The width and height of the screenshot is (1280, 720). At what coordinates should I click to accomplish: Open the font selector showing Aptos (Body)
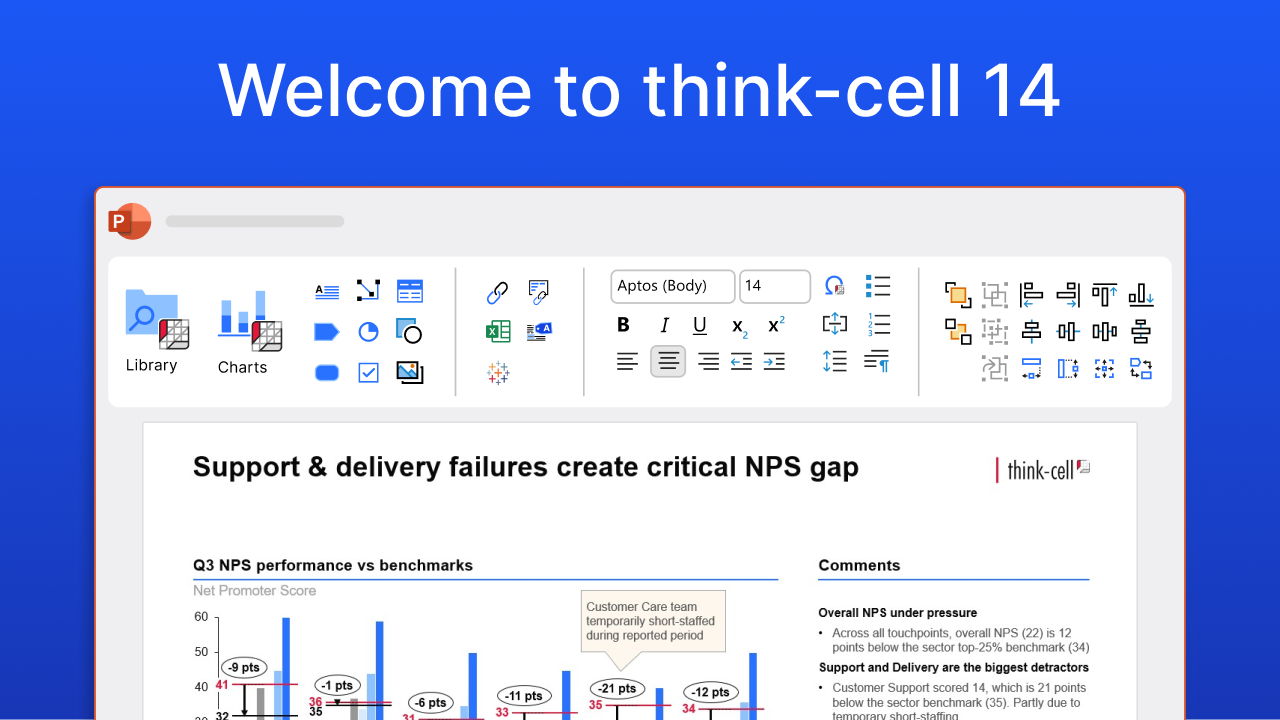tap(672, 286)
